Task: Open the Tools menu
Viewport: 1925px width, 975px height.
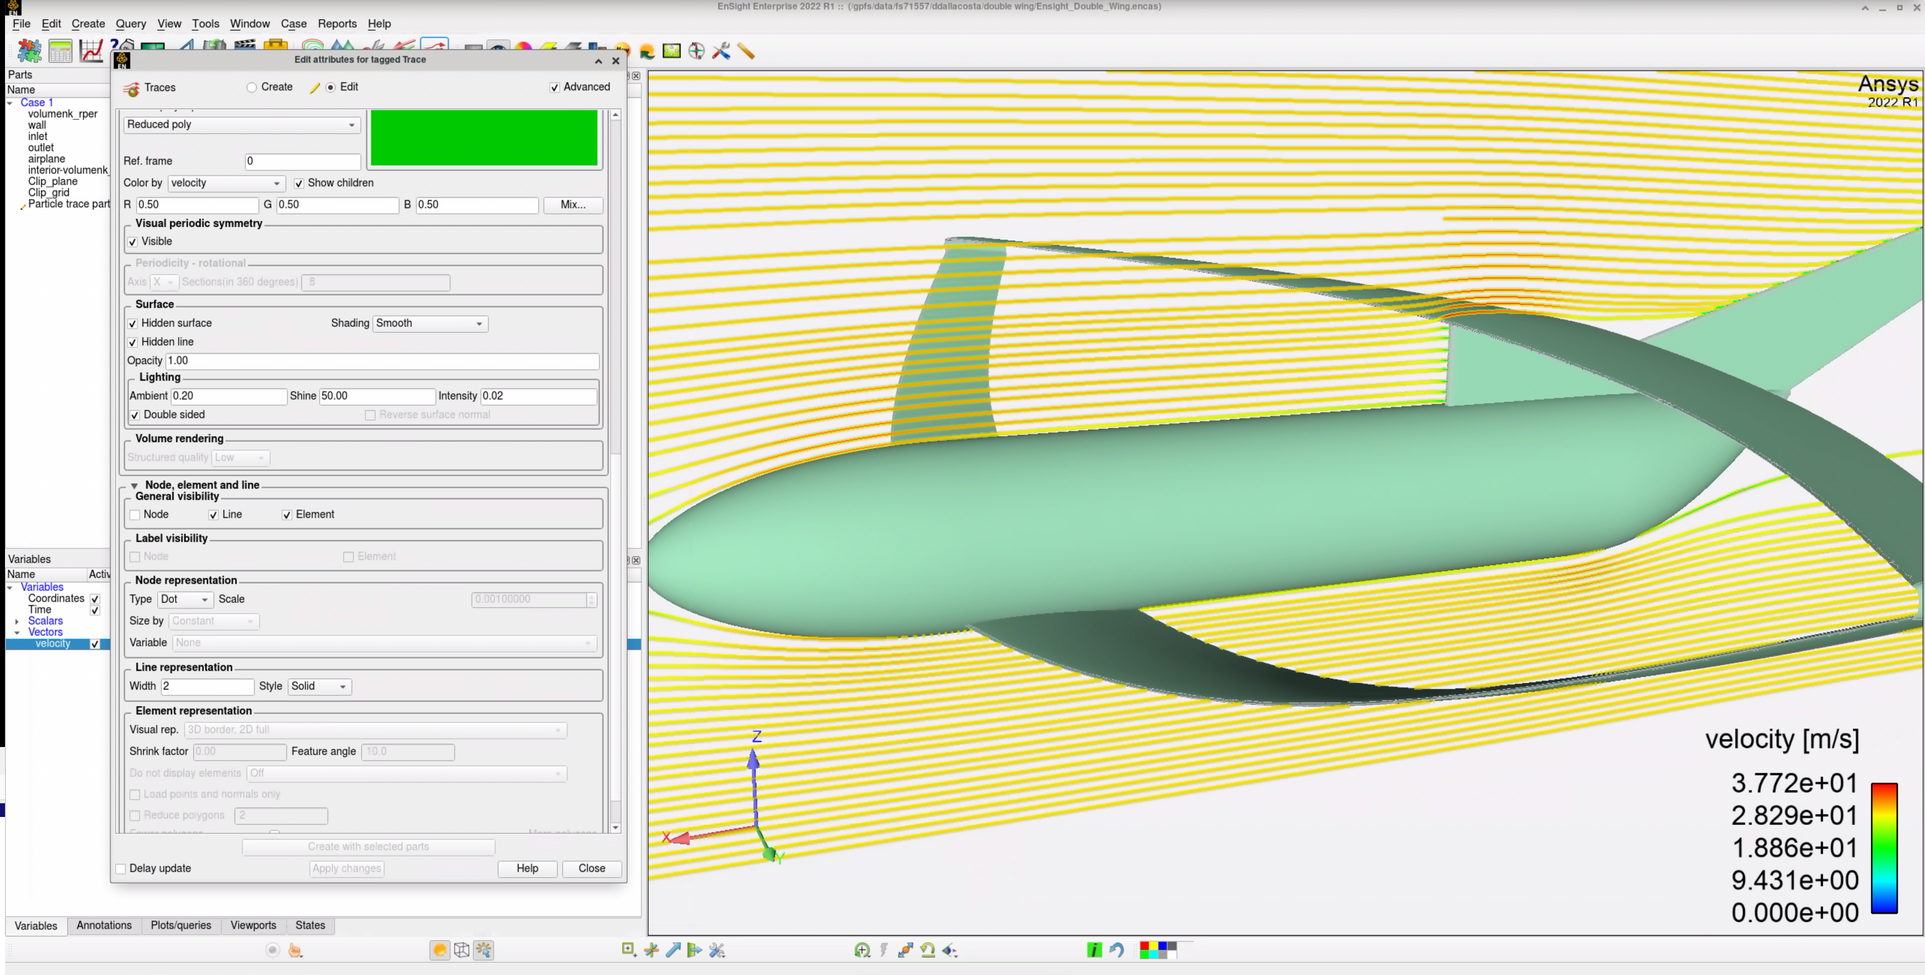Action: coord(205,24)
